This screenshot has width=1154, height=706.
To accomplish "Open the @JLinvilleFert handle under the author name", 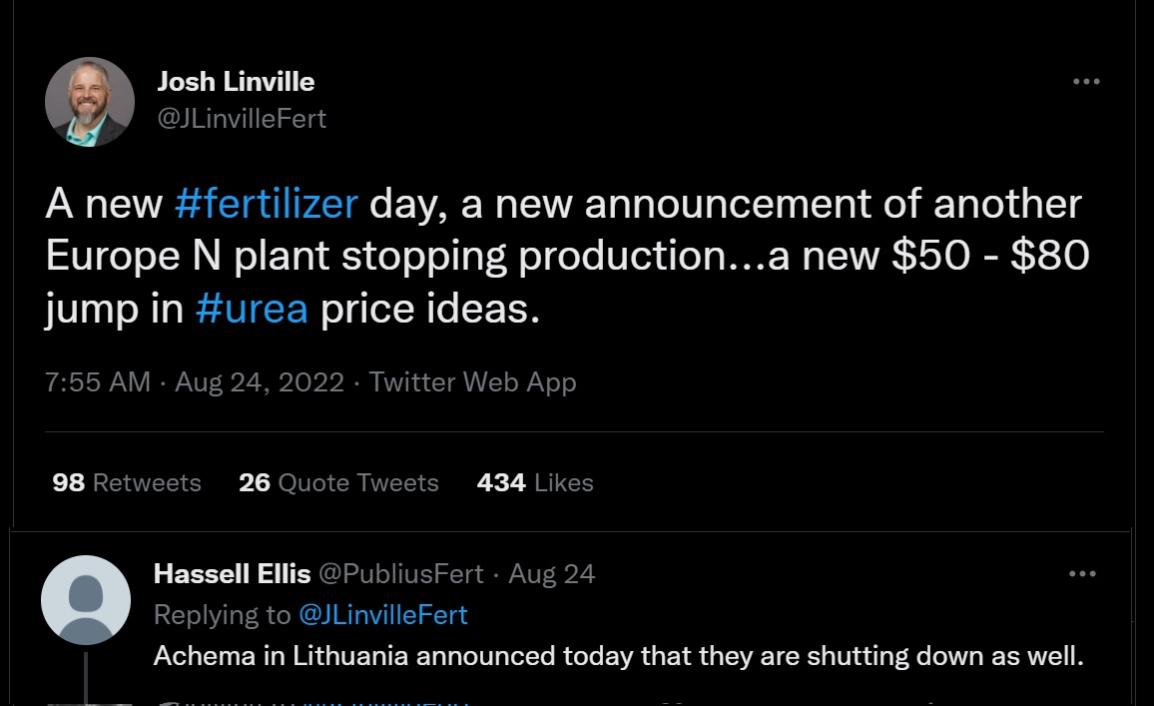I will (x=241, y=118).
